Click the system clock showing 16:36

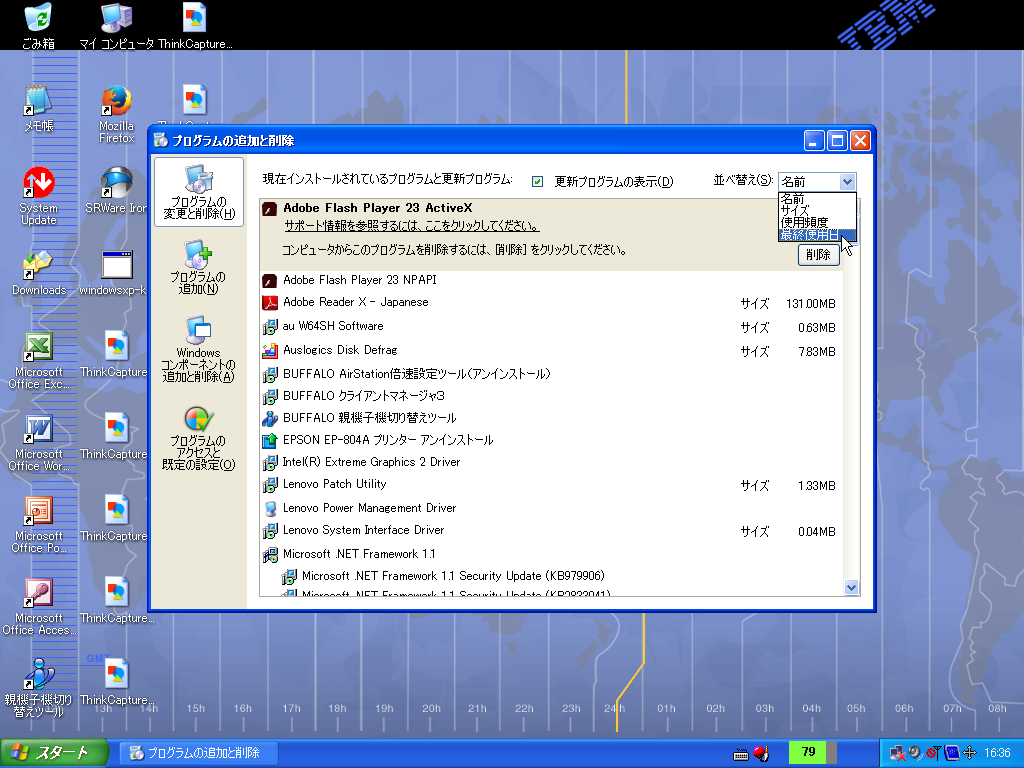(x=997, y=753)
